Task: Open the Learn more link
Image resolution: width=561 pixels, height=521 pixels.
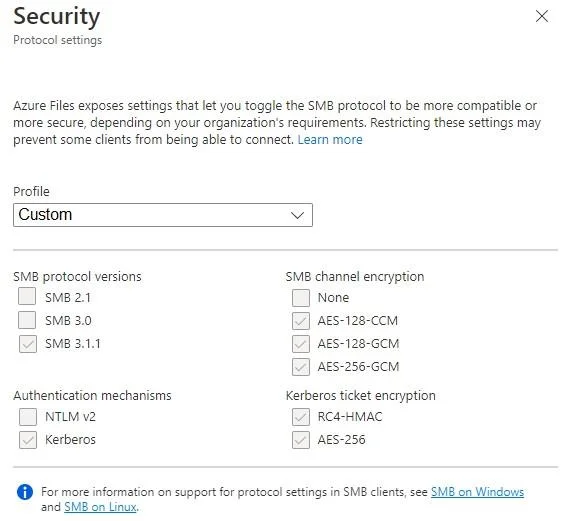Action: click(x=330, y=139)
